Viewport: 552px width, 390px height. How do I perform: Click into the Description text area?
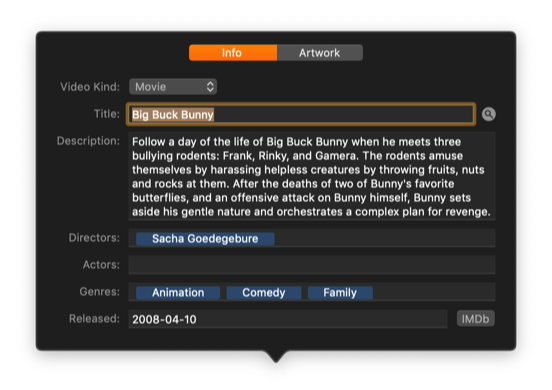[x=312, y=176]
